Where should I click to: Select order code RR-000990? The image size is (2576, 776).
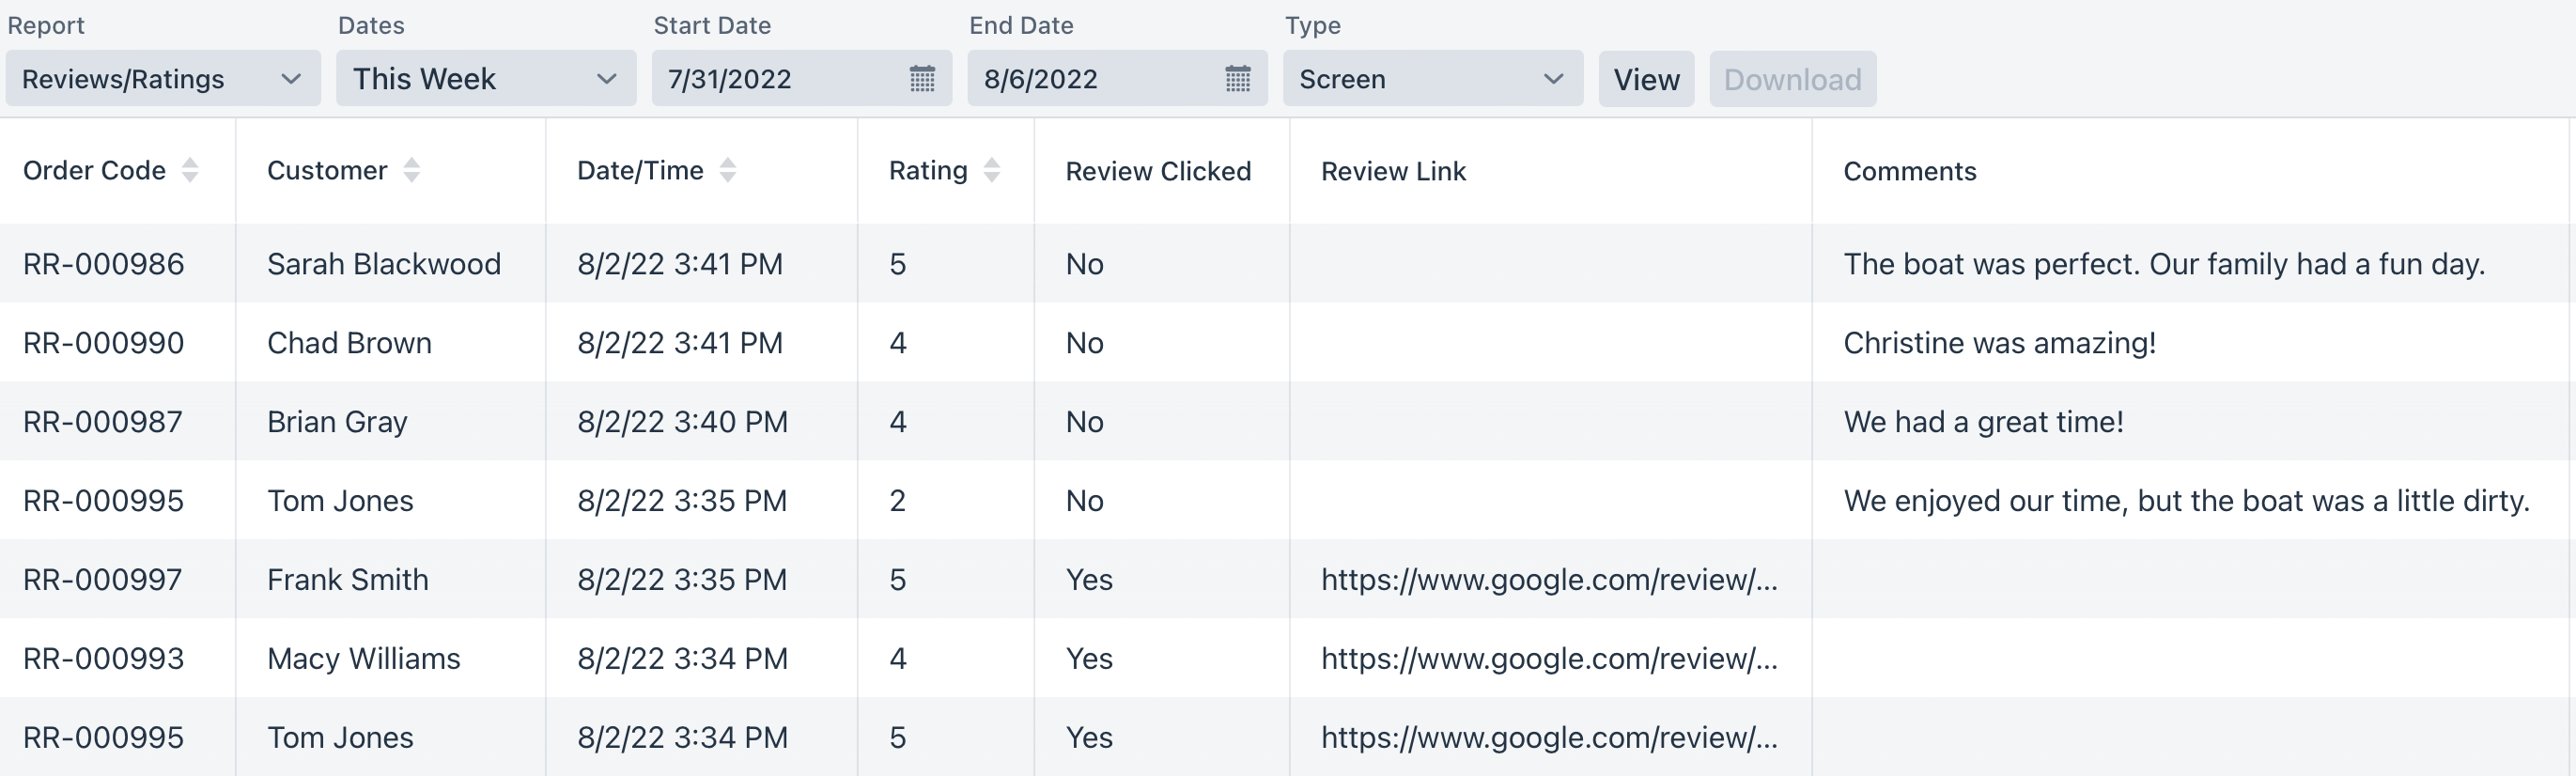pyautogui.click(x=104, y=343)
